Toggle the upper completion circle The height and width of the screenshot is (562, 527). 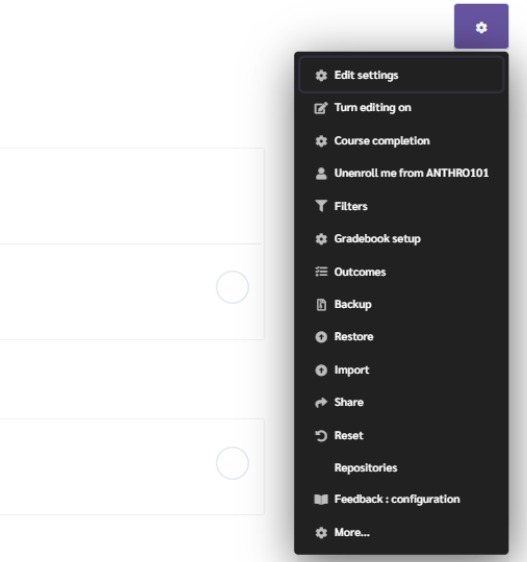pos(232,287)
